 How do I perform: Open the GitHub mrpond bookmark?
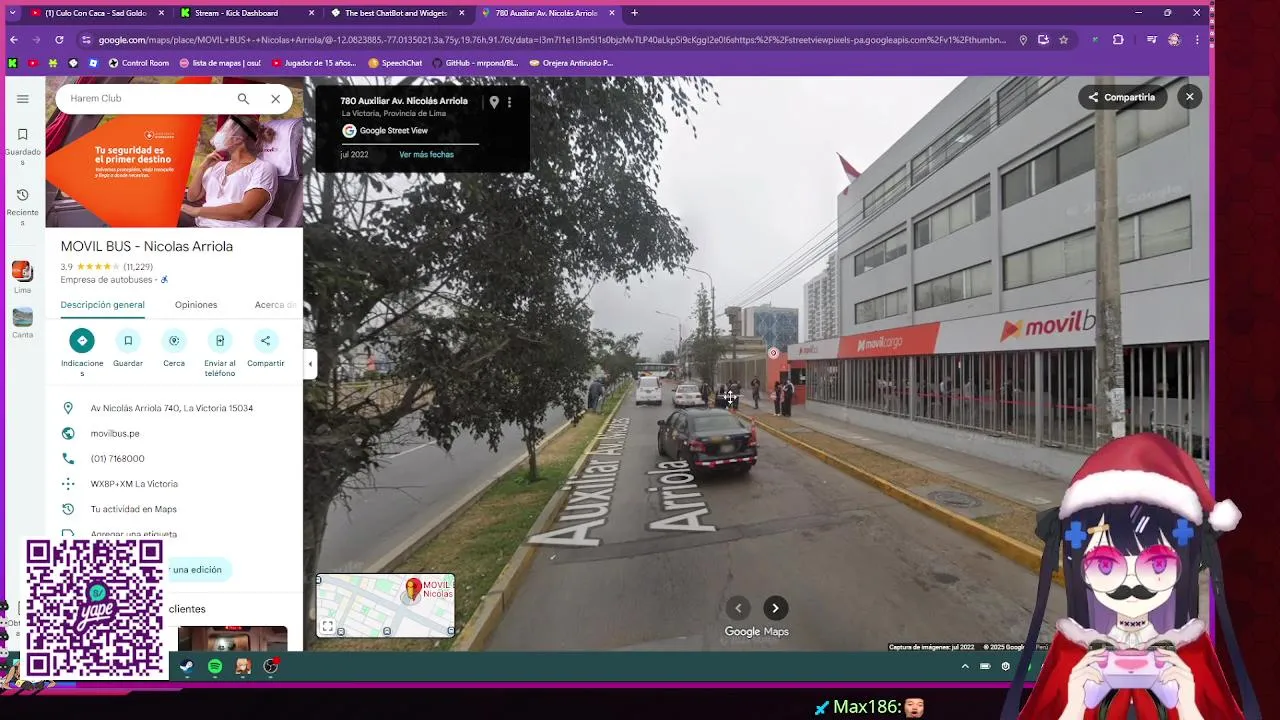pyautogui.click(x=475, y=63)
